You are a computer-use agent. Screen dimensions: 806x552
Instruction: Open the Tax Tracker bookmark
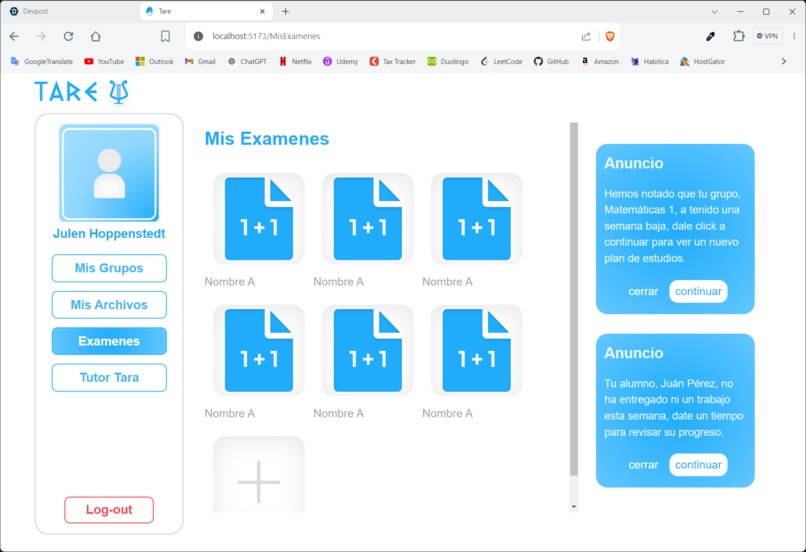tap(393, 62)
